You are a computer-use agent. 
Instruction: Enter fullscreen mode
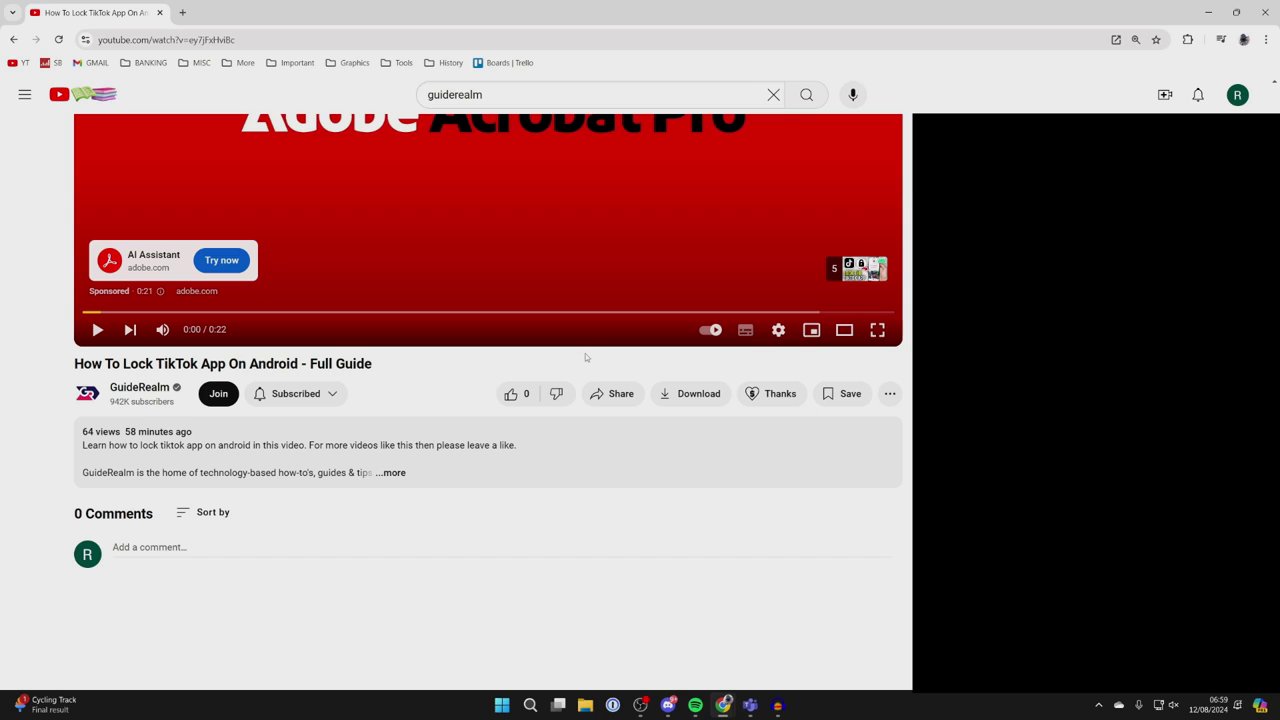tap(877, 329)
